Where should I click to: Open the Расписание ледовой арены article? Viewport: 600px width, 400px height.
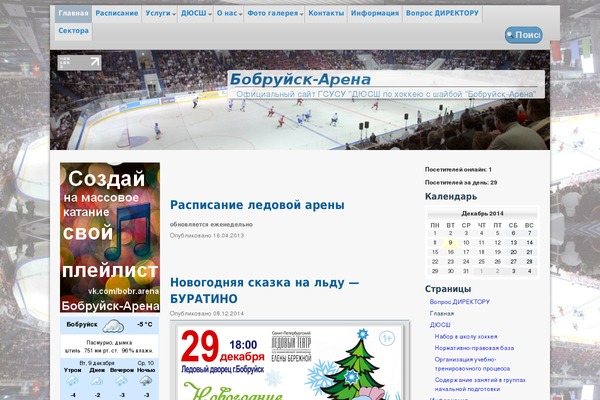tap(257, 205)
